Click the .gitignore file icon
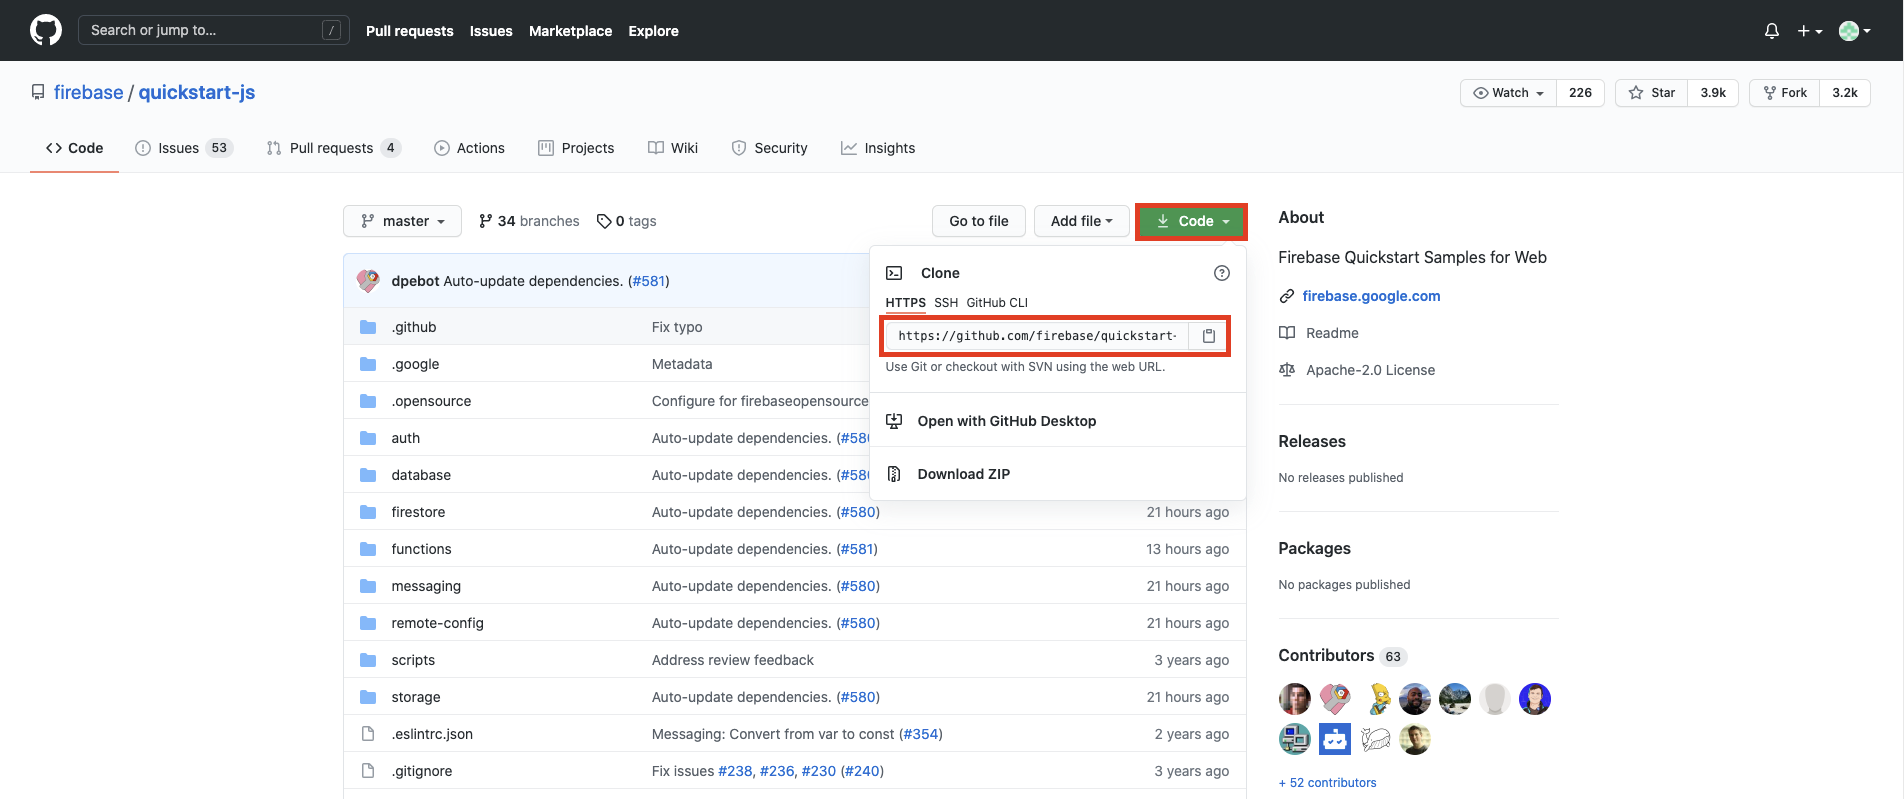1904x799 pixels. coord(368,771)
